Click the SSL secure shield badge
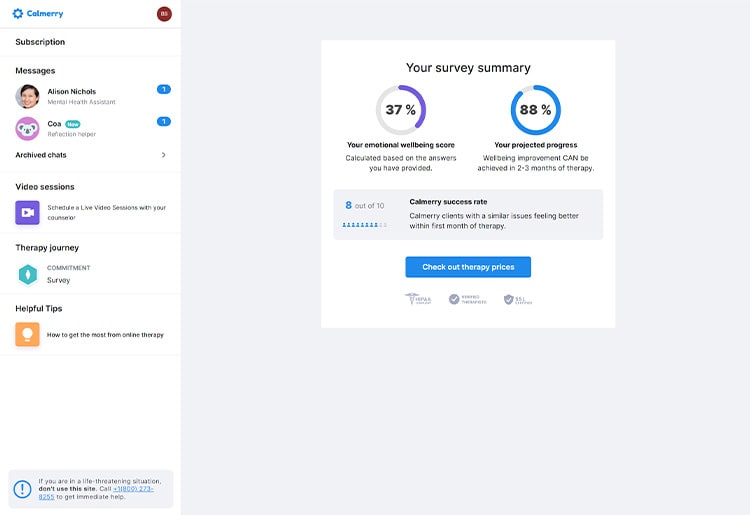The image size is (750, 515). pyautogui.click(x=518, y=299)
